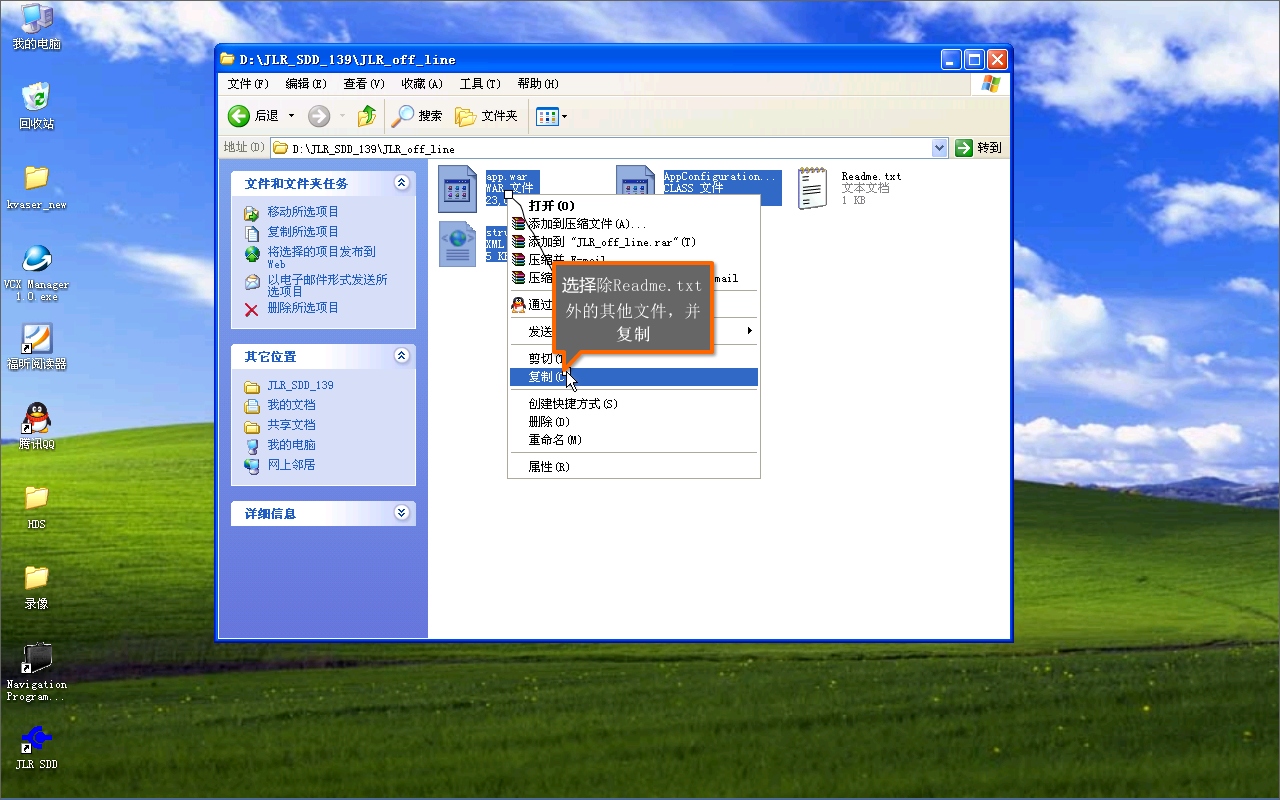Expand the address bar dropdown arrow

(x=939, y=148)
